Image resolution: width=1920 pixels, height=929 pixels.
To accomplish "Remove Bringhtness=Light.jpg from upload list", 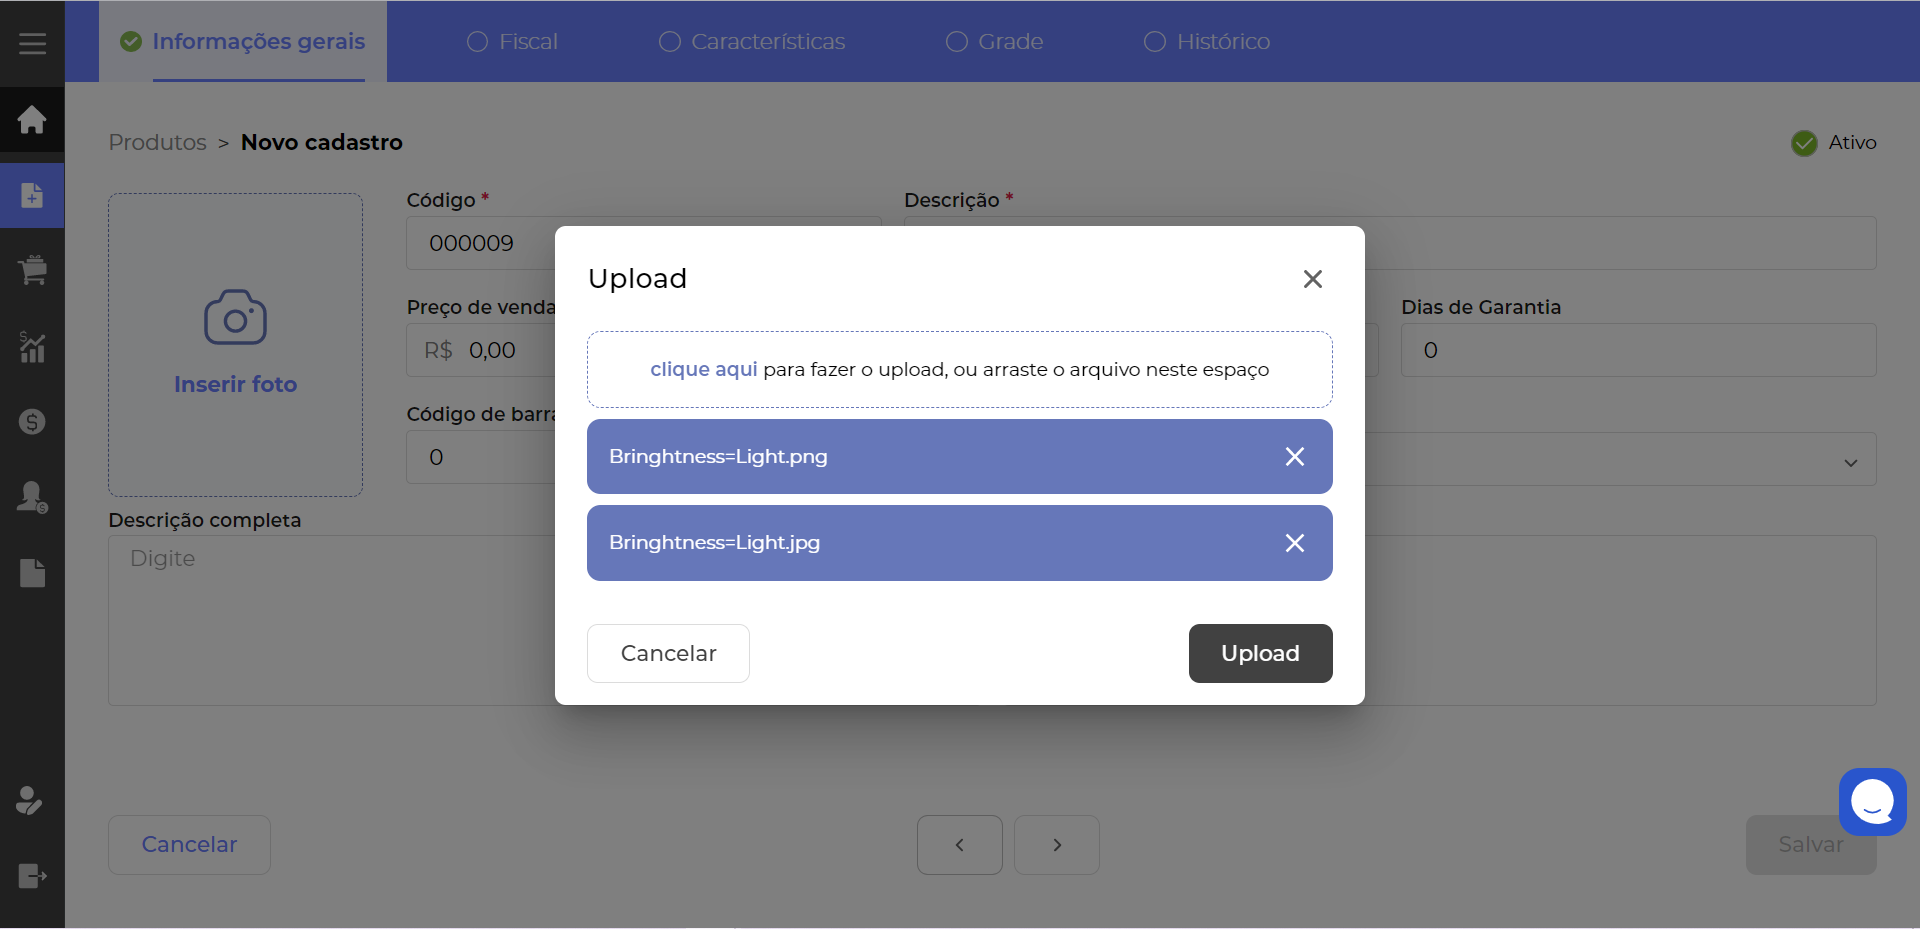I will 1294,543.
